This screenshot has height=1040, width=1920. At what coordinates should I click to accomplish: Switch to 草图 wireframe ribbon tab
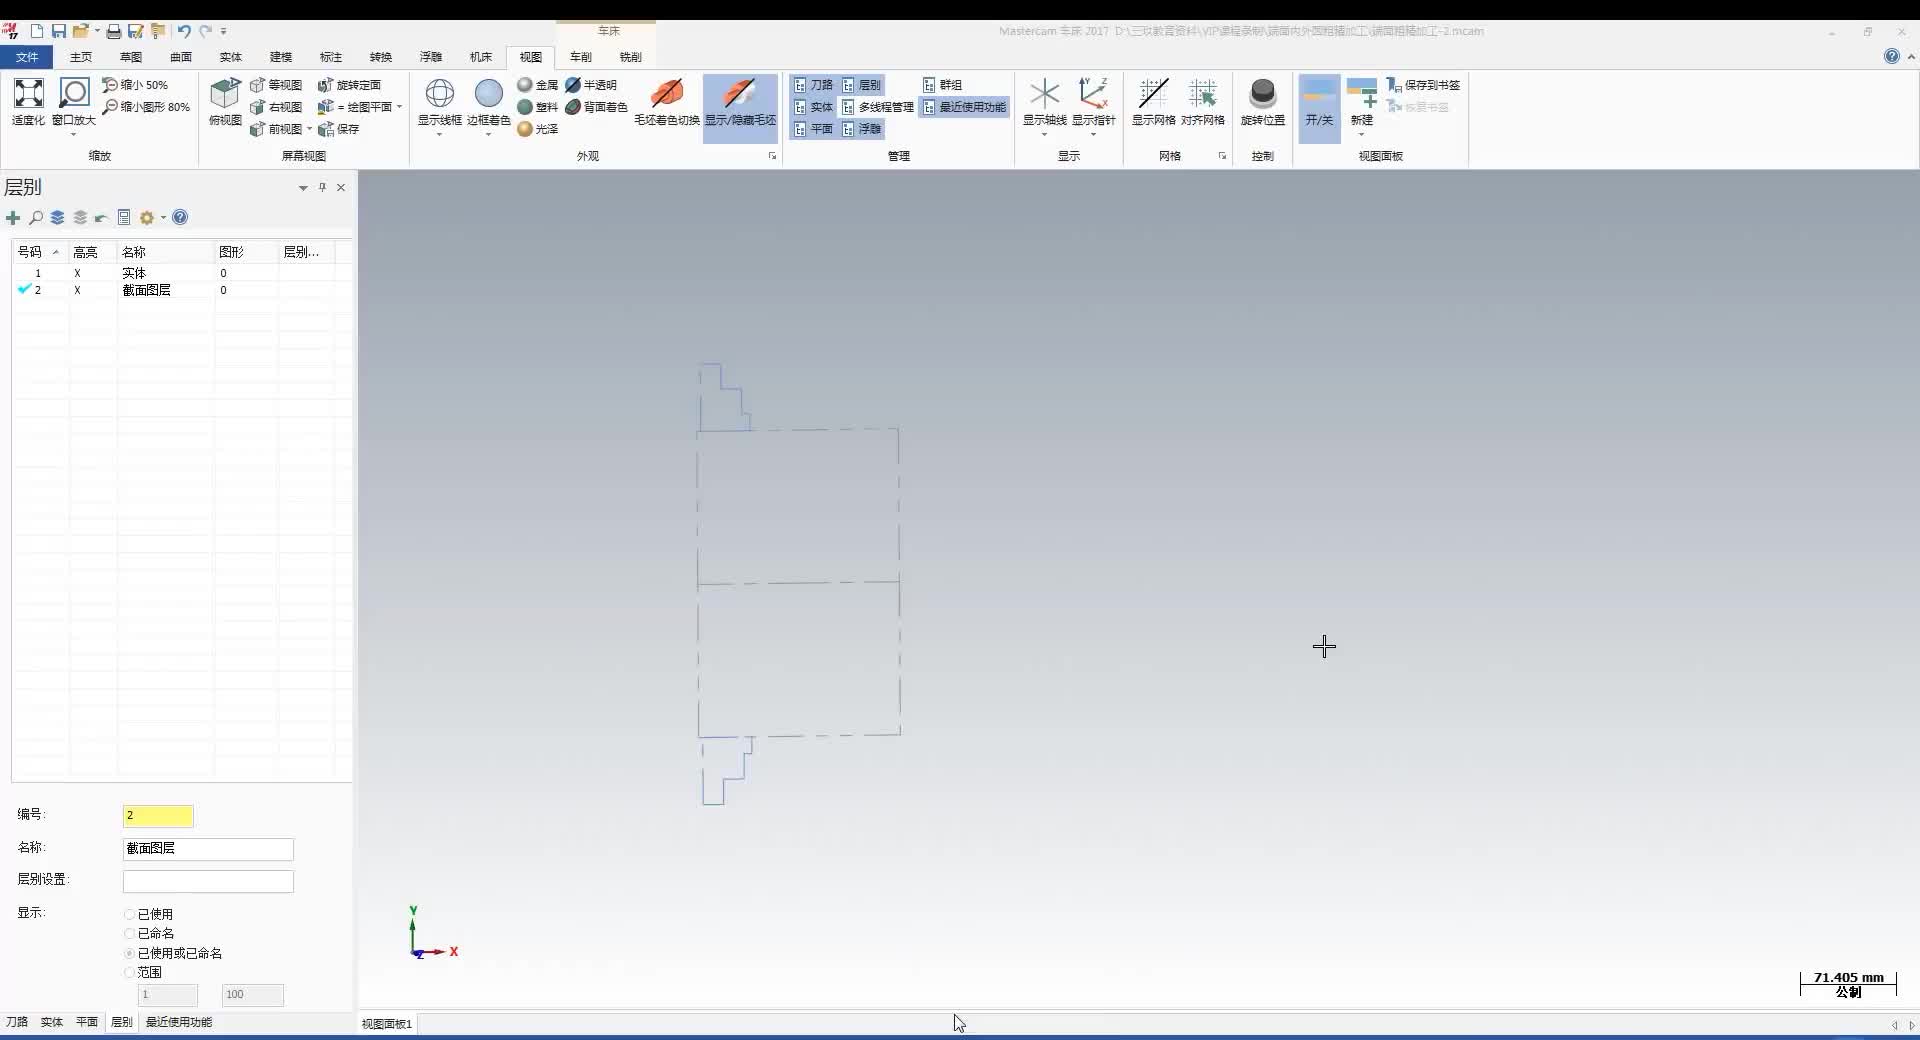(x=131, y=57)
